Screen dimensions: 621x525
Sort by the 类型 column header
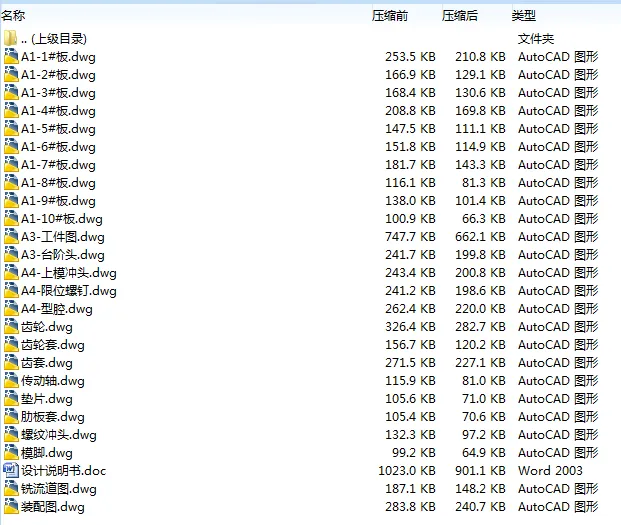[x=524, y=16]
